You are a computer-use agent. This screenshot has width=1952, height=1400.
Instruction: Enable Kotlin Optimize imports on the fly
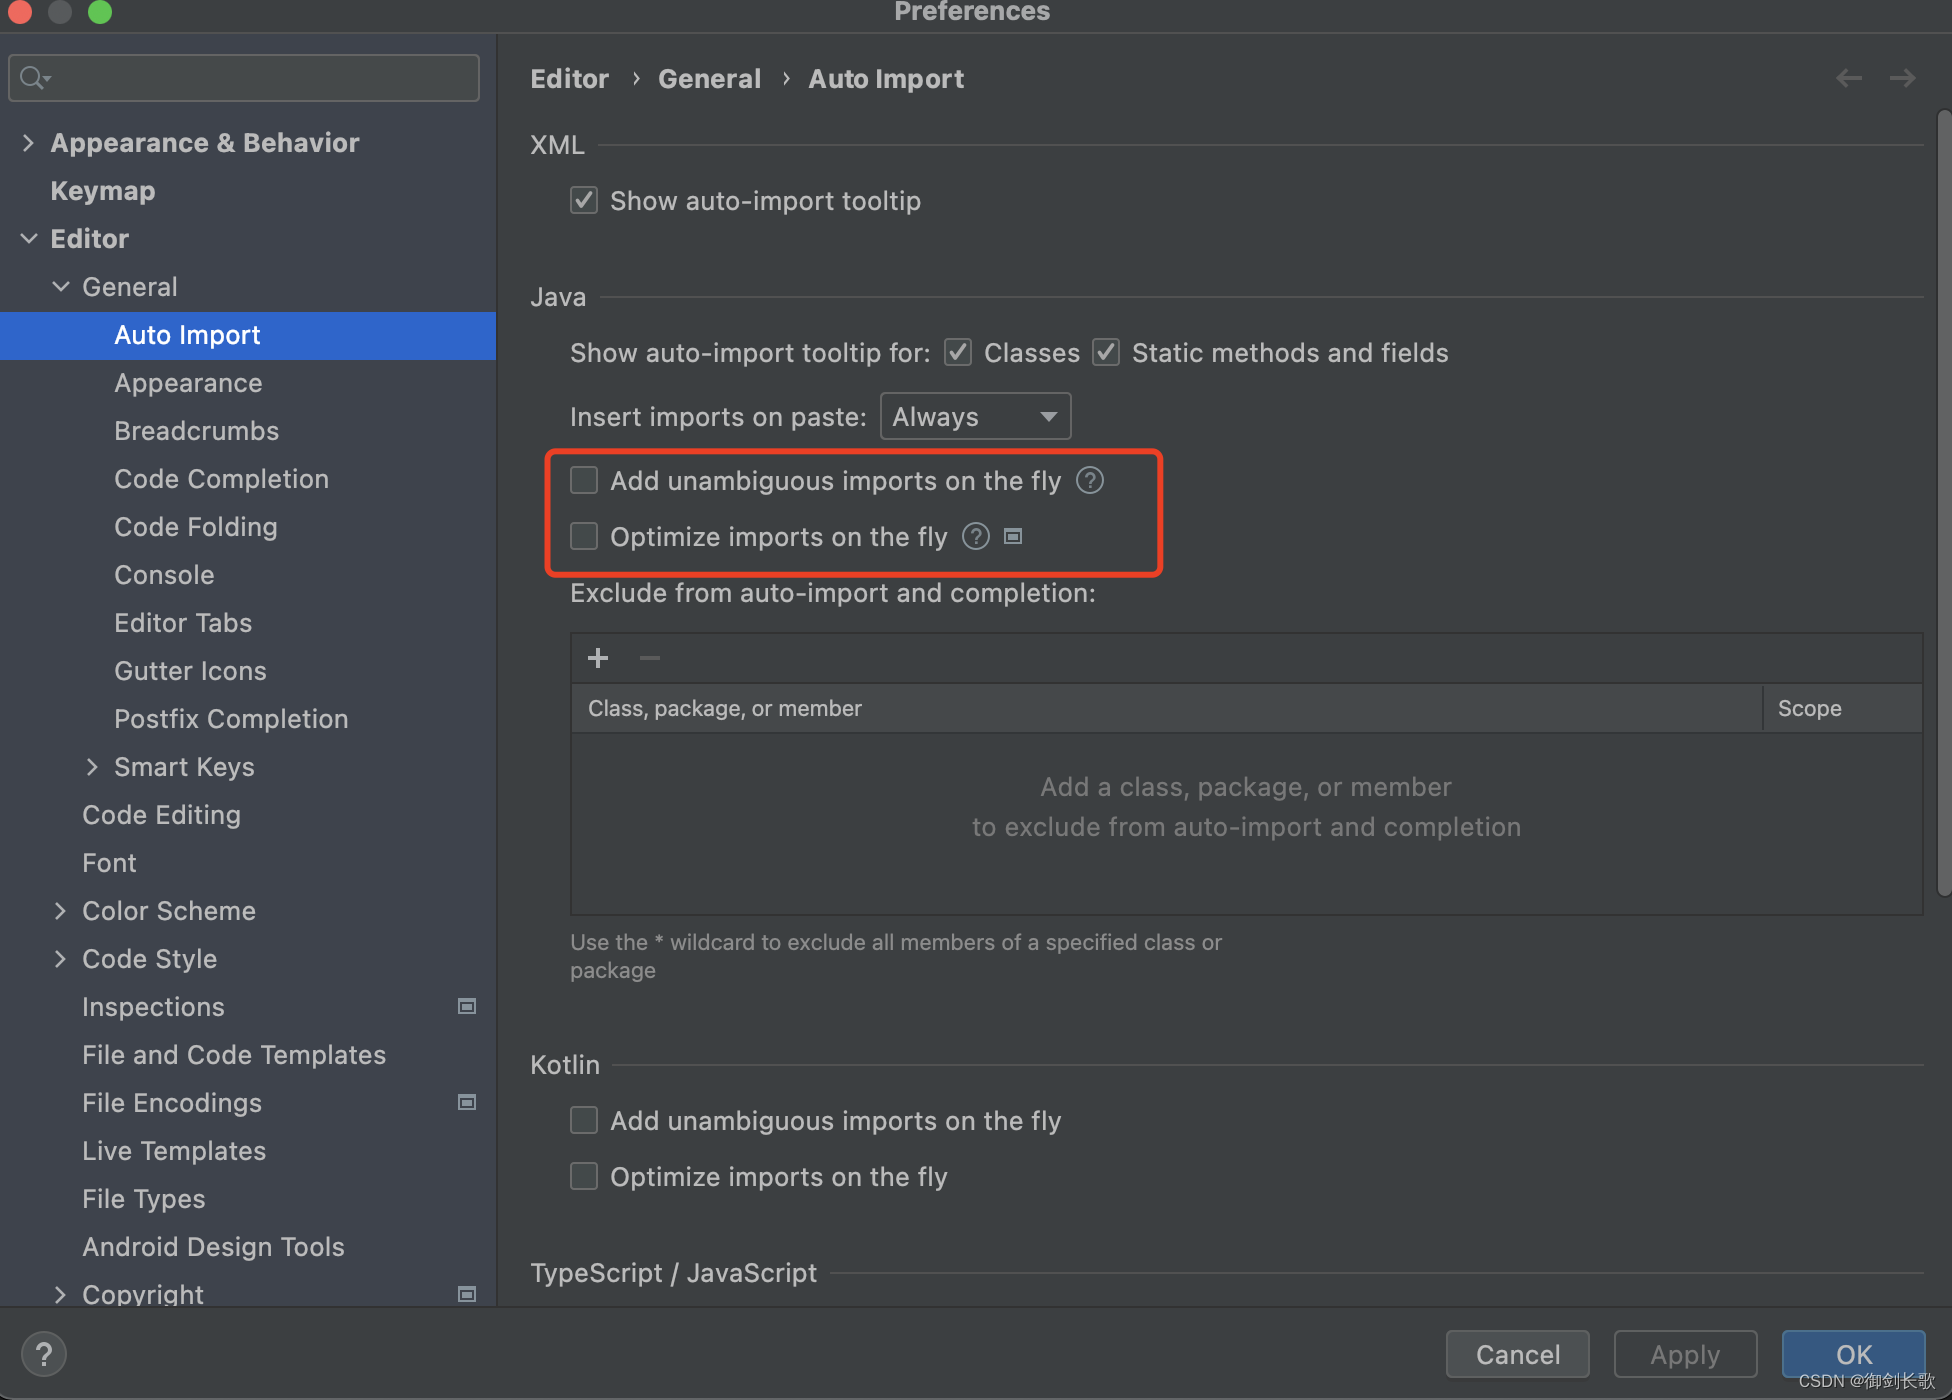pyautogui.click(x=584, y=1176)
